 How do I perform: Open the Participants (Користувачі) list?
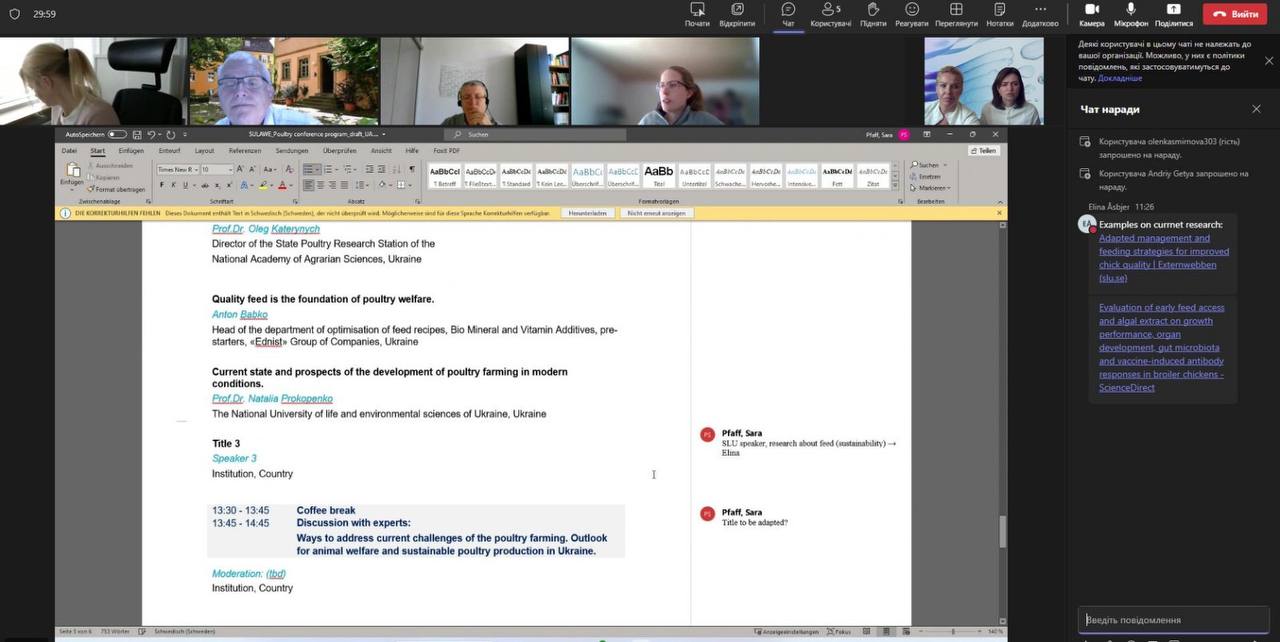coord(832,14)
